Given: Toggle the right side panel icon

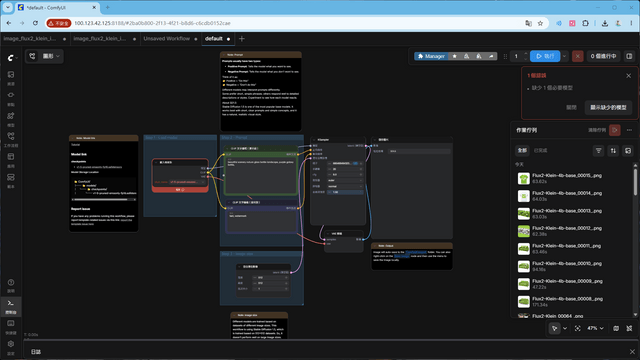Looking at the screenshot, I should (x=629, y=56).
